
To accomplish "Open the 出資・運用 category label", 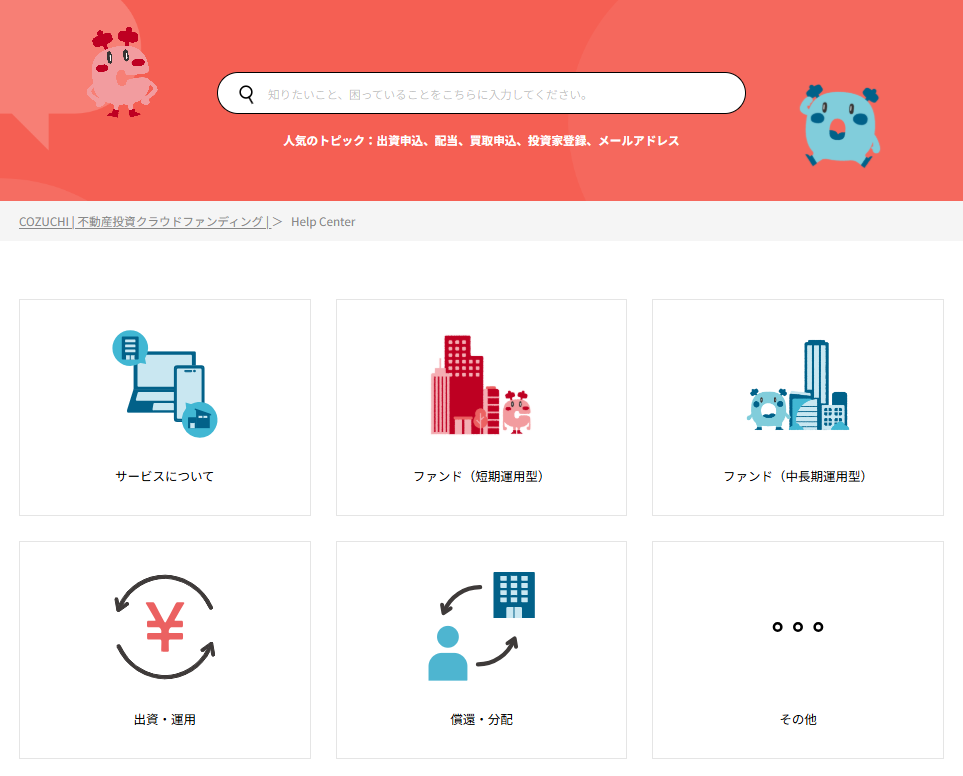I will tap(165, 720).
